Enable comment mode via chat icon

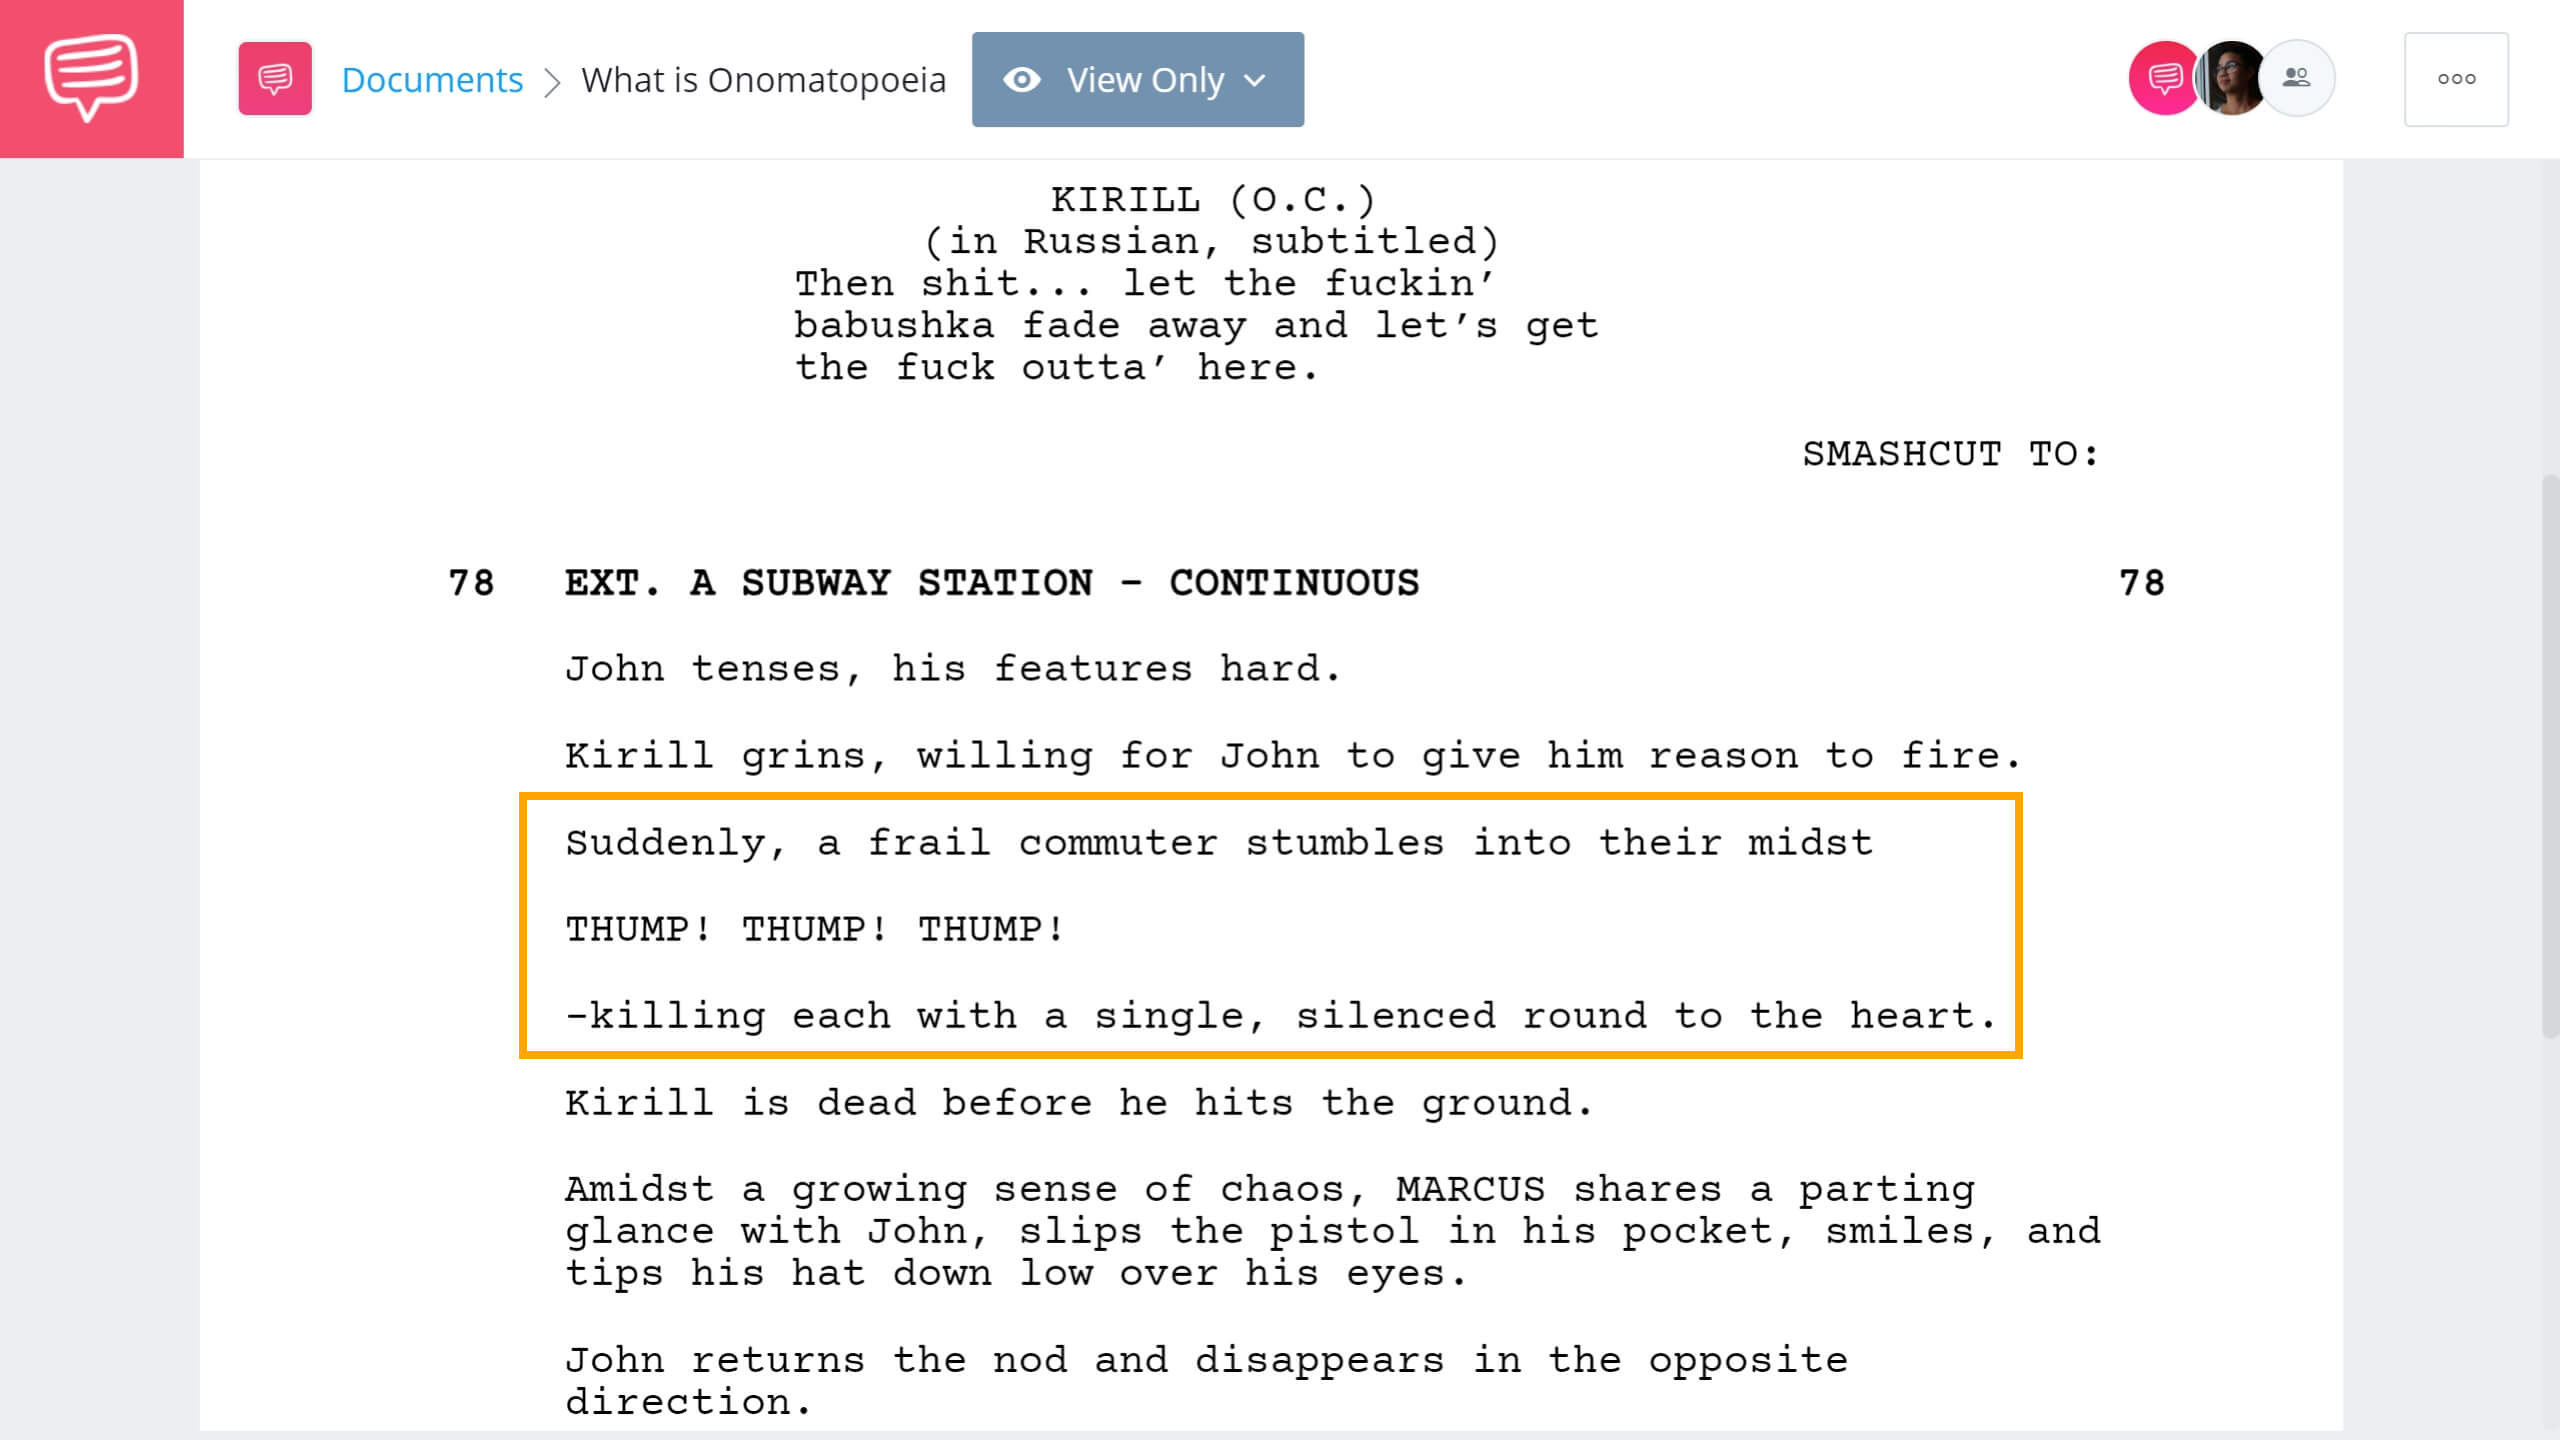[x=2161, y=79]
